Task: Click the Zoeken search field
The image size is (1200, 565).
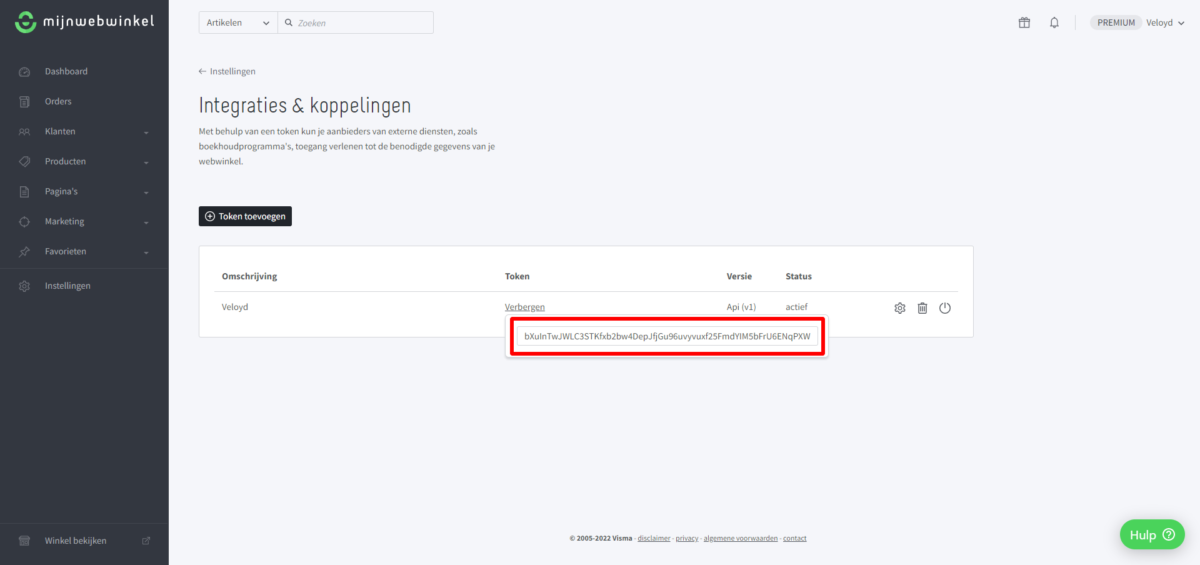Action: coord(362,23)
